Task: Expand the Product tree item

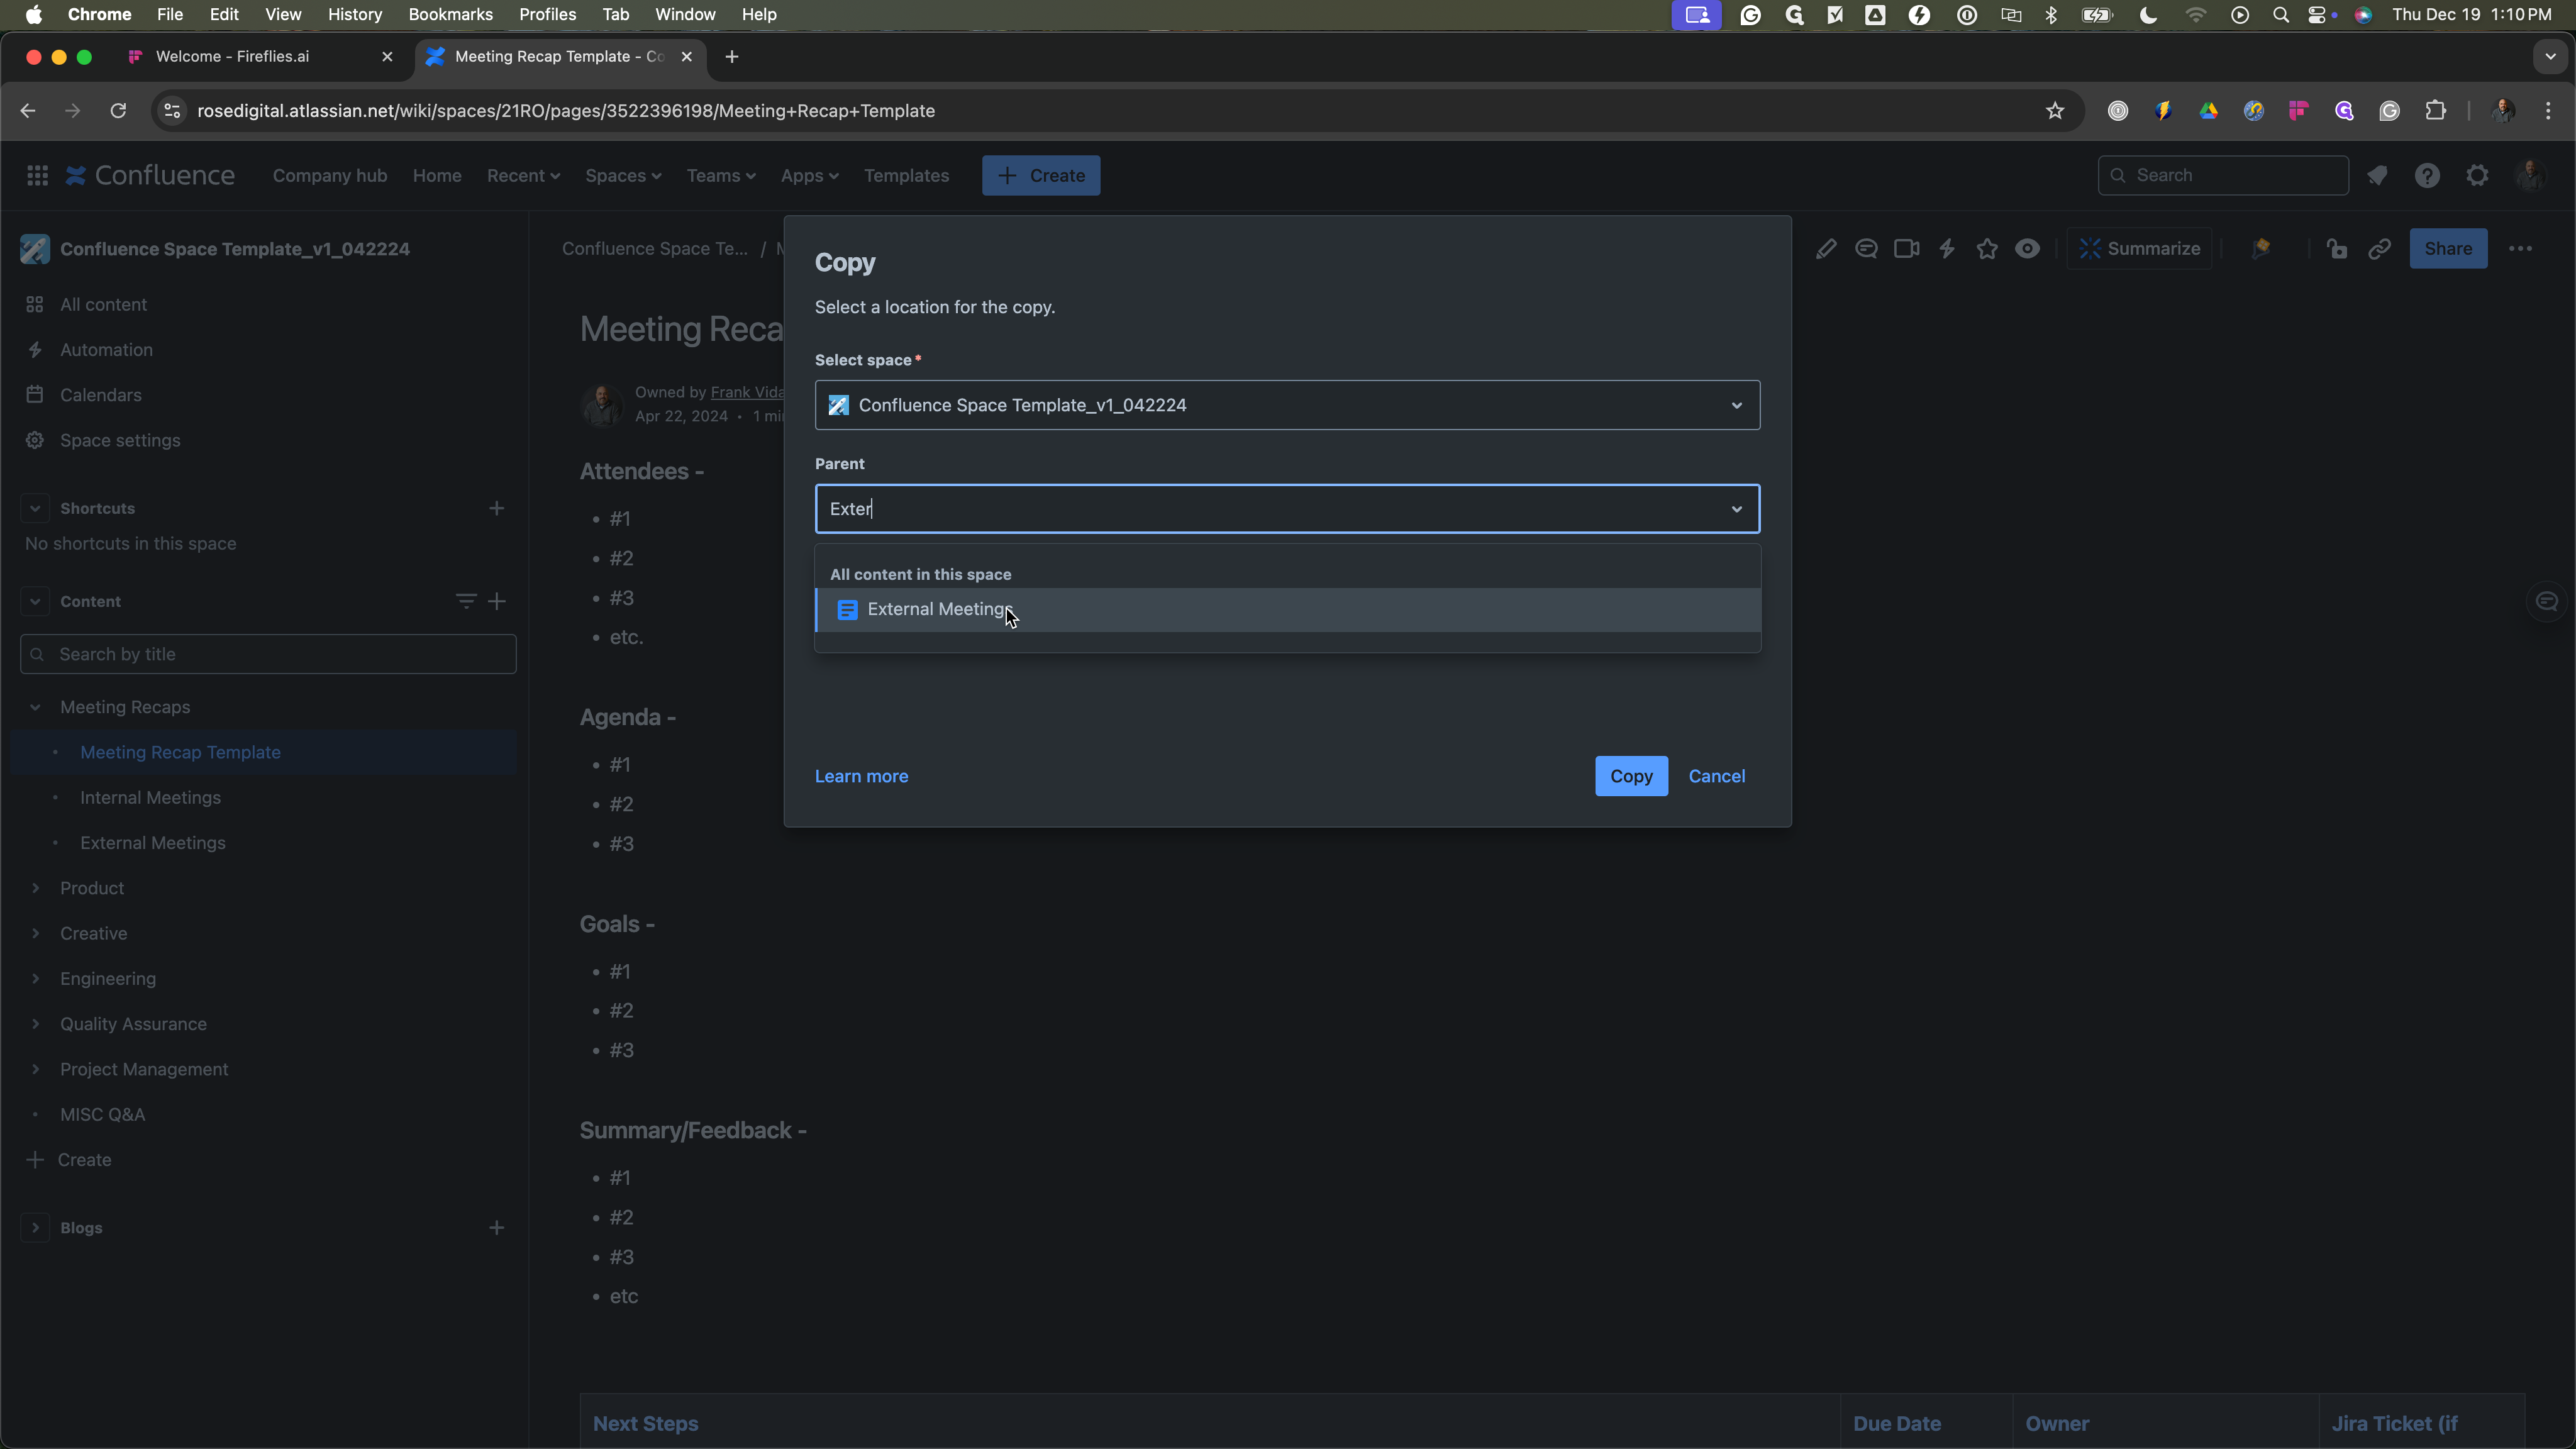Action: 35,888
